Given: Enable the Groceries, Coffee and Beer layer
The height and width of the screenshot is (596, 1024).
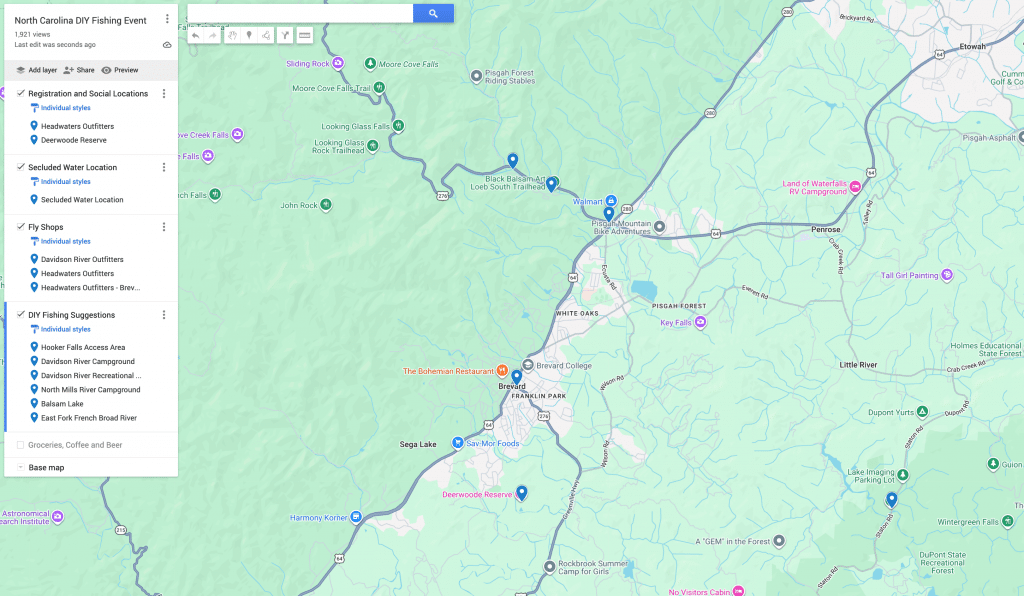Looking at the screenshot, I should pos(21,445).
